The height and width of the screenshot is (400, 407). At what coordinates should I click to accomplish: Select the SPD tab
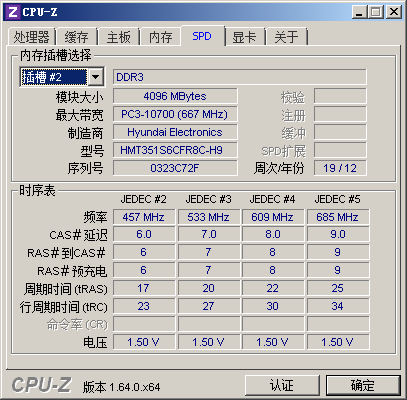click(202, 36)
